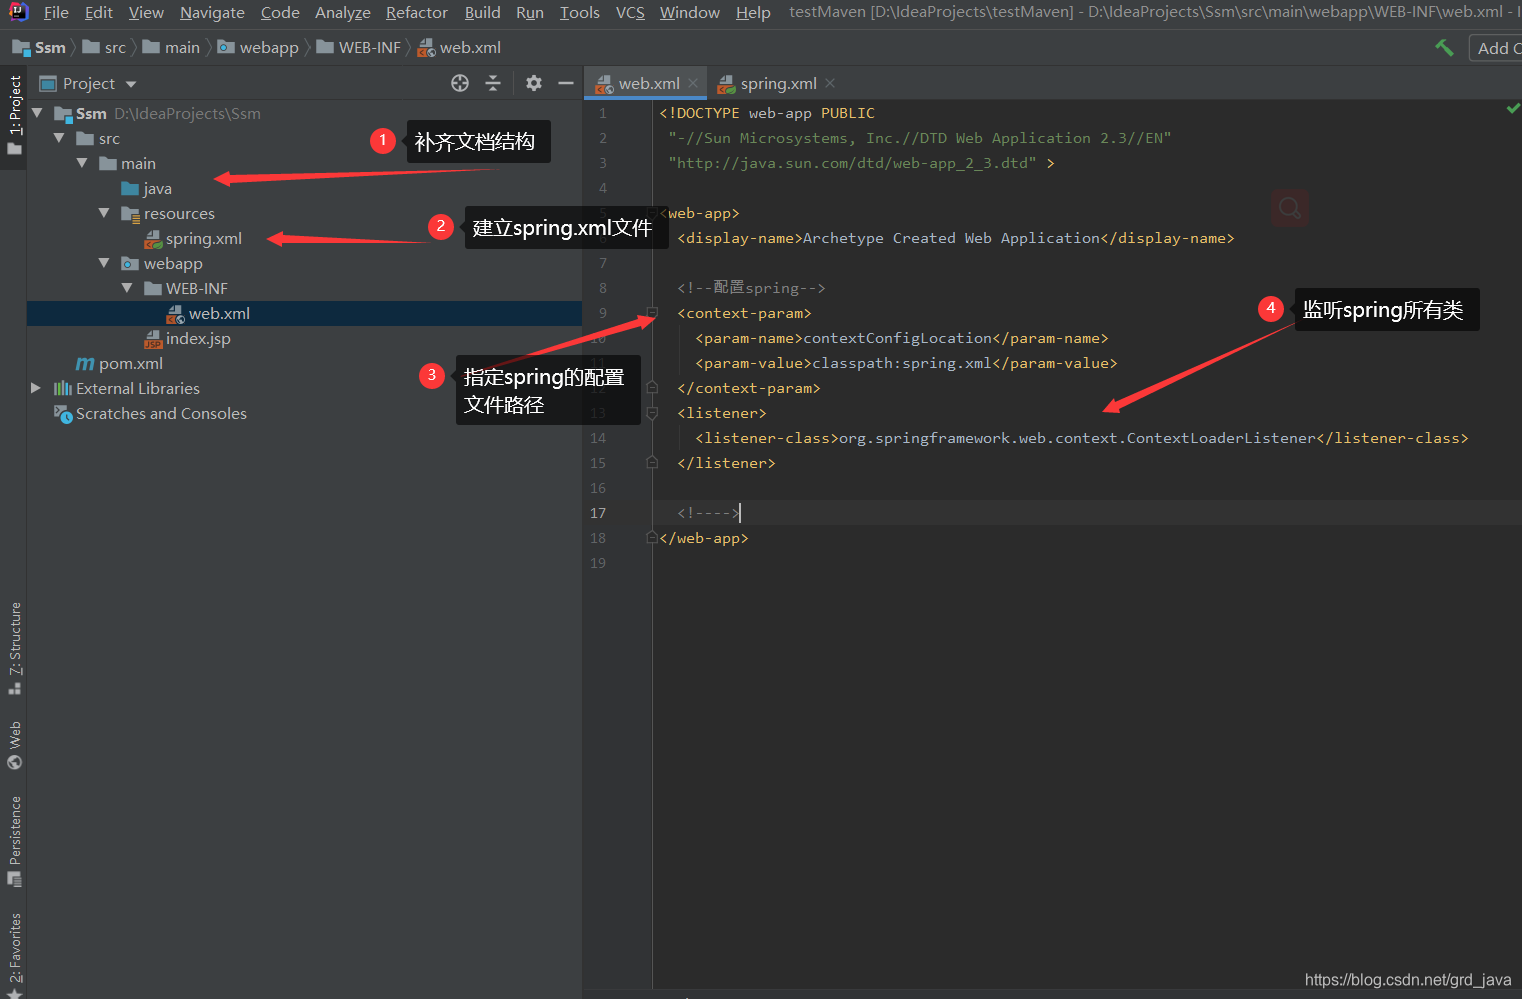Screen dimensions: 1522x999
Task: Toggle the Structure side tool tab
Action: pyautogui.click(x=14, y=648)
